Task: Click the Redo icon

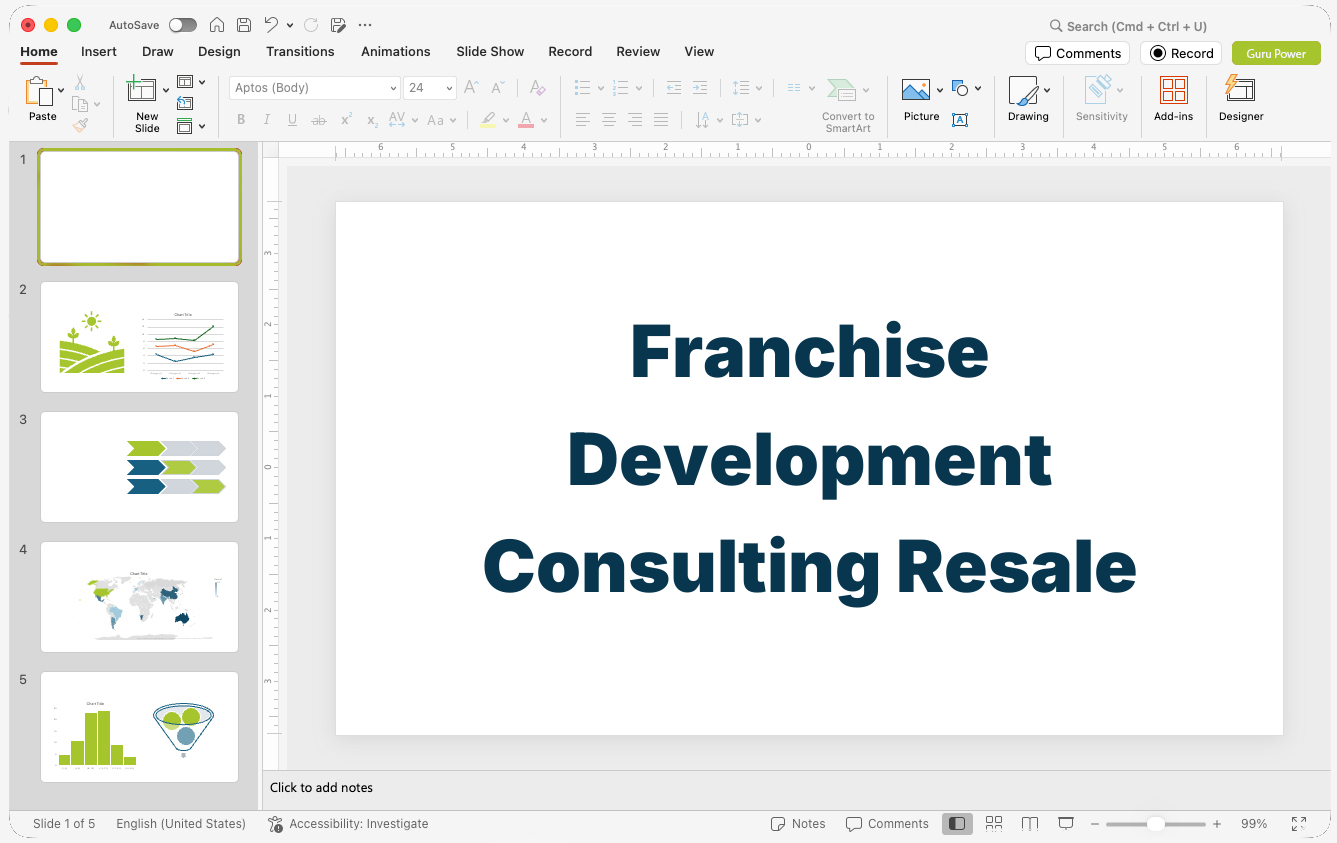Action: tap(311, 25)
